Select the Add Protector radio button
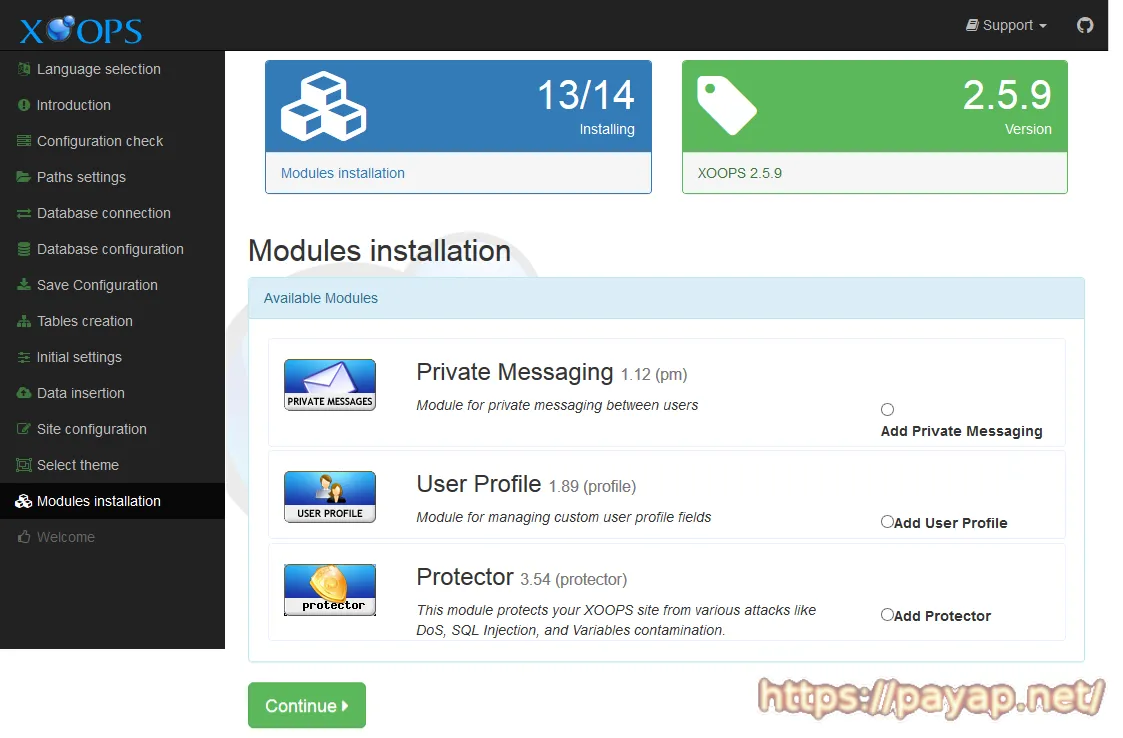The height and width of the screenshot is (738, 1123). (x=884, y=614)
